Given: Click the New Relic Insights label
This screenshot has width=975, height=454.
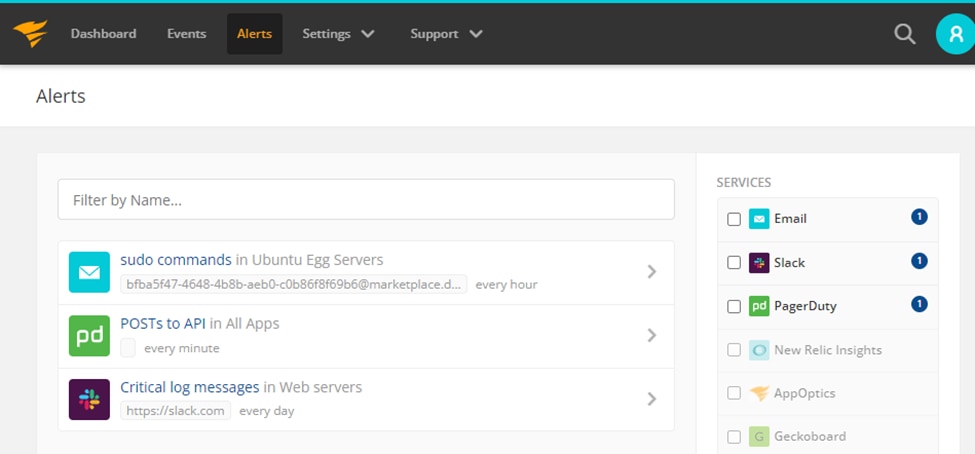Looking at the screenshot, I should click(828, 350).
